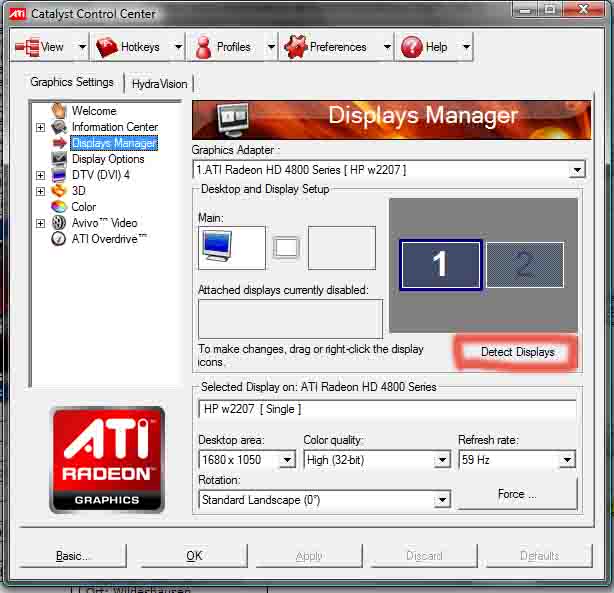Expand the Information Center tree node
The image size is (614, 593).
pyautogui.click(x=40, y=127)
